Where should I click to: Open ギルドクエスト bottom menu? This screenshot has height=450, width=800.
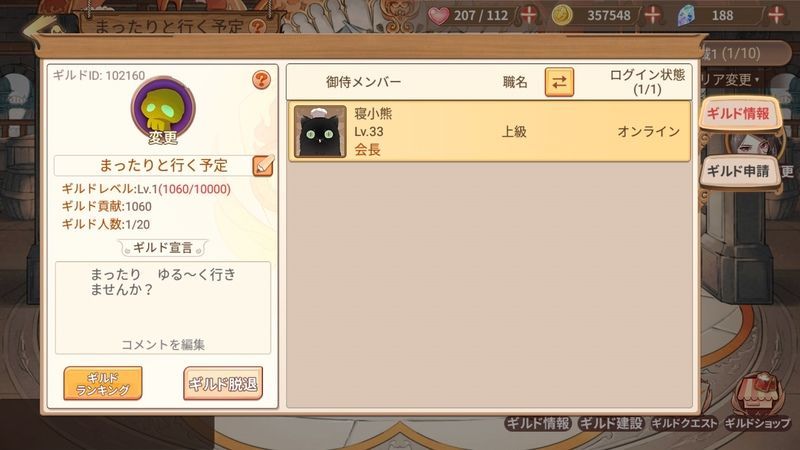pos(684,423)
